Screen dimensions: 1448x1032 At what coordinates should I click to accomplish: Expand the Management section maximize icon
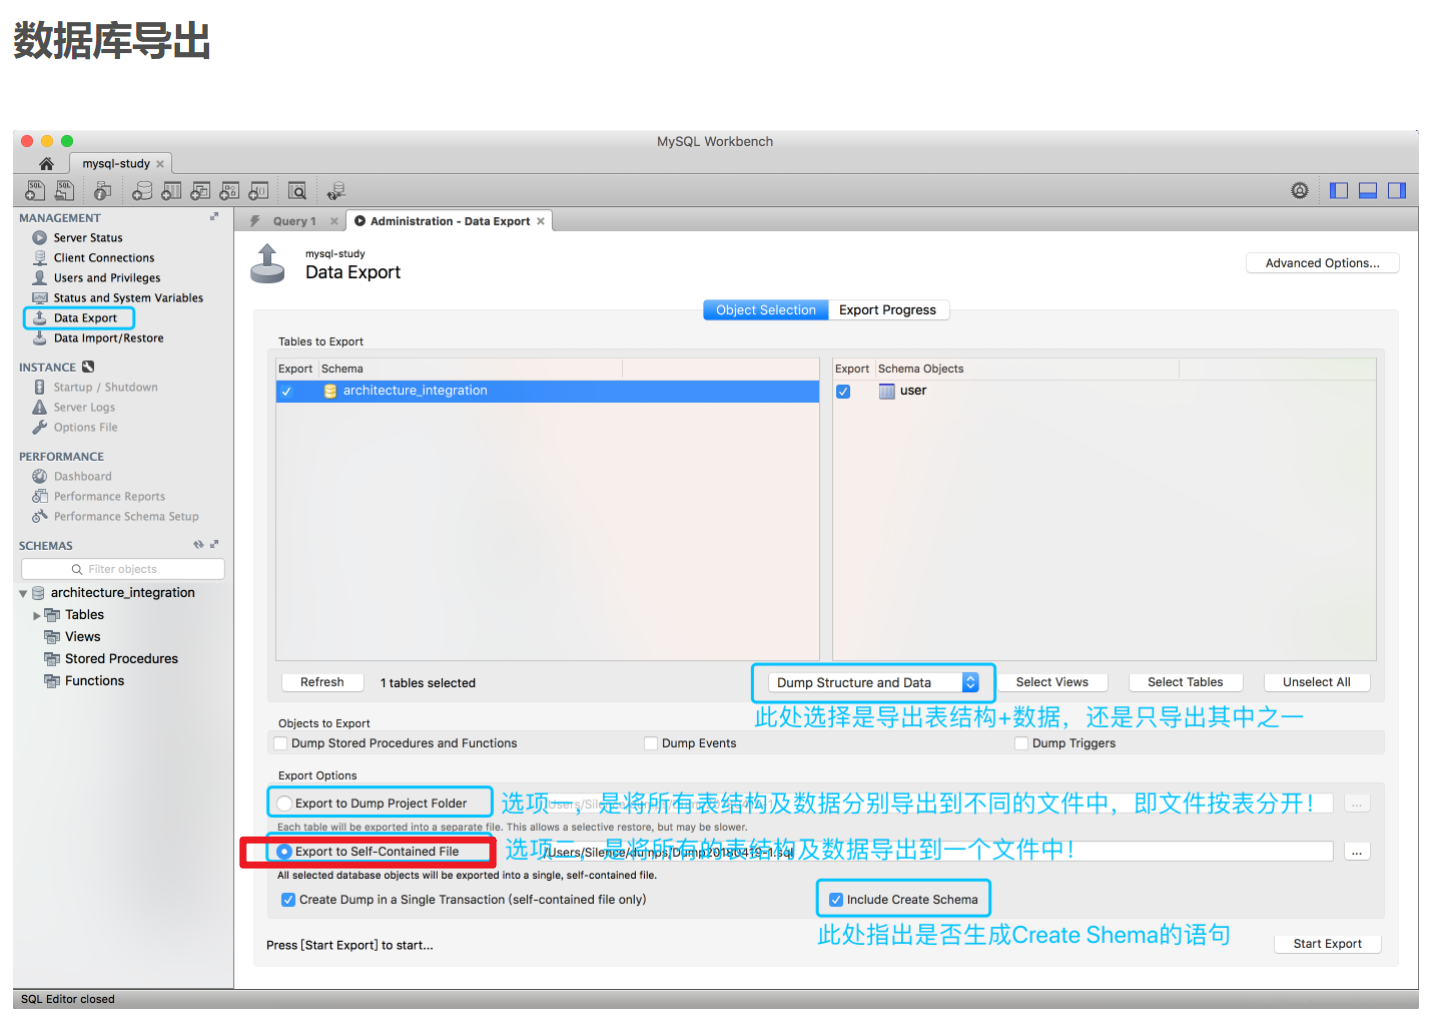tap(214, 217)
